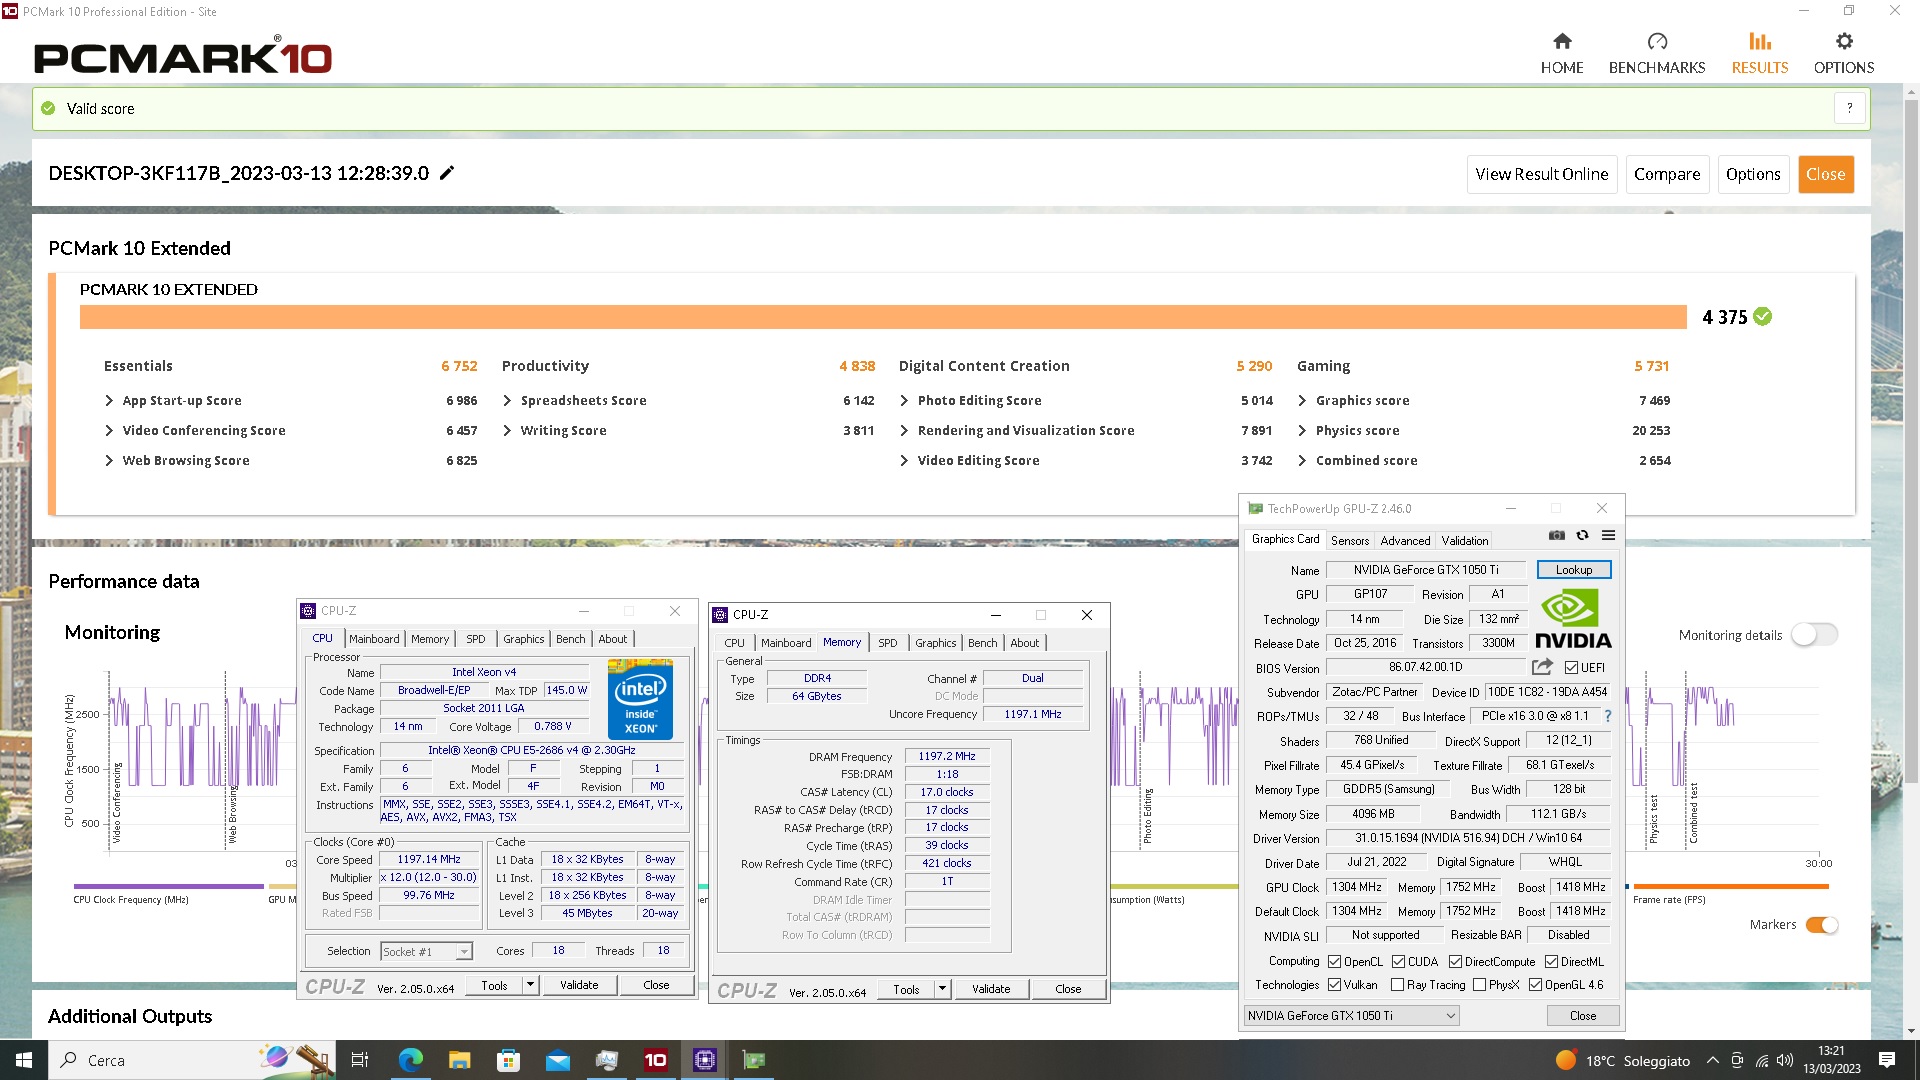Toggle CUDA checkbox in GPU-Z
The image size is (1920, 1080).
pos(1398,962)
